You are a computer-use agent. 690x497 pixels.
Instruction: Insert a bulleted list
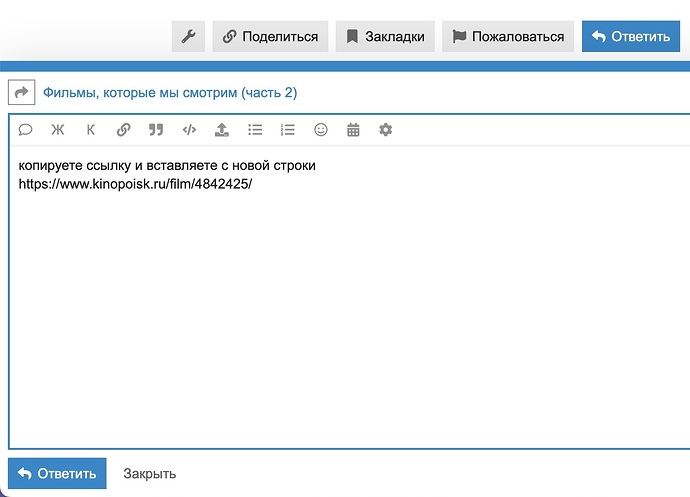pyautogui.click(x=255, y=130)
